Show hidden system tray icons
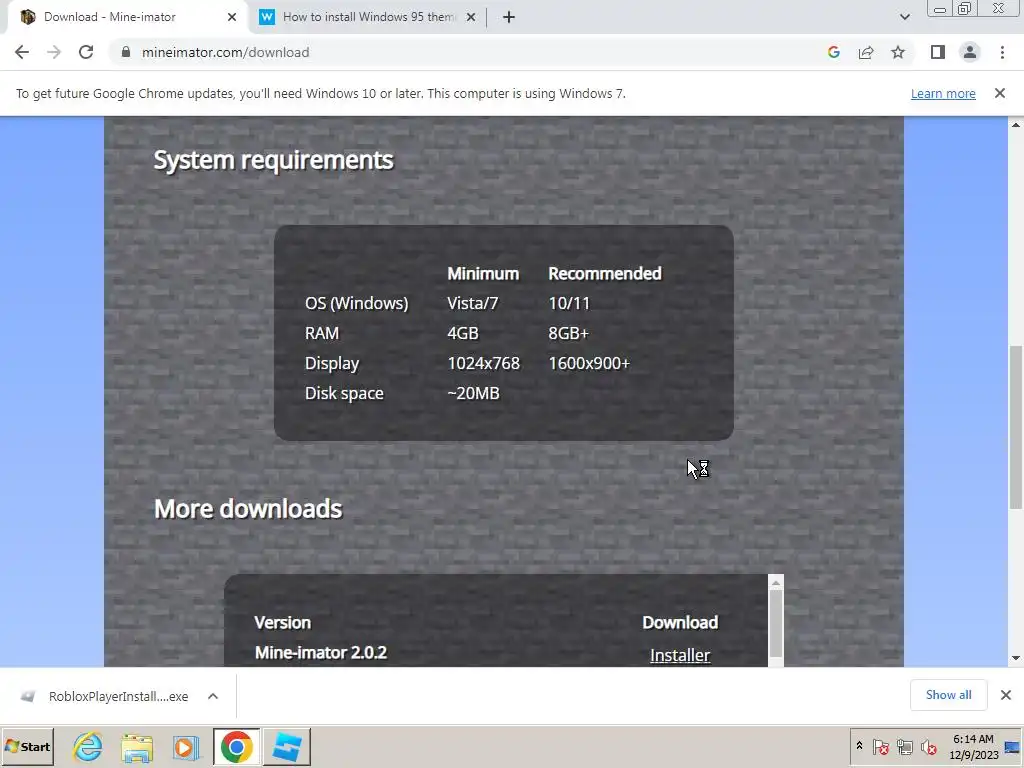 859,746
